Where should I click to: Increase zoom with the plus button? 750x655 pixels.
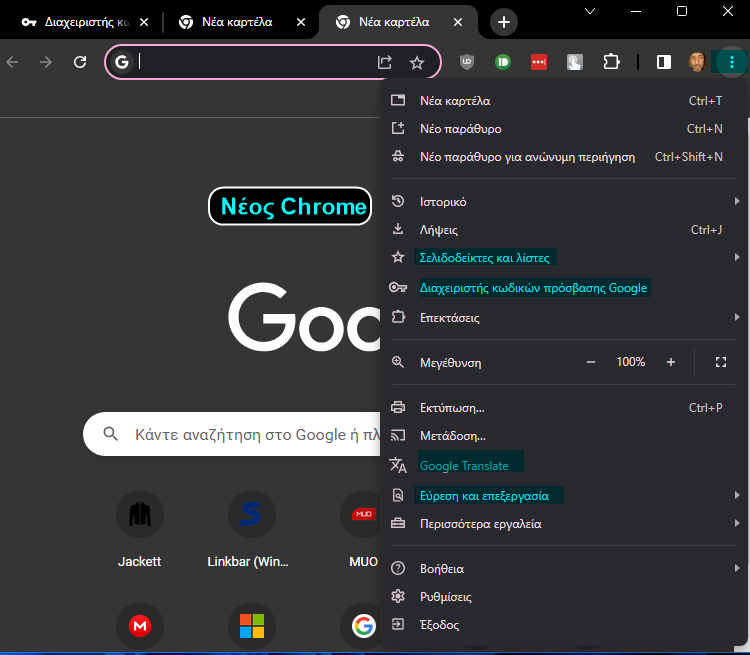coord(671,362)
